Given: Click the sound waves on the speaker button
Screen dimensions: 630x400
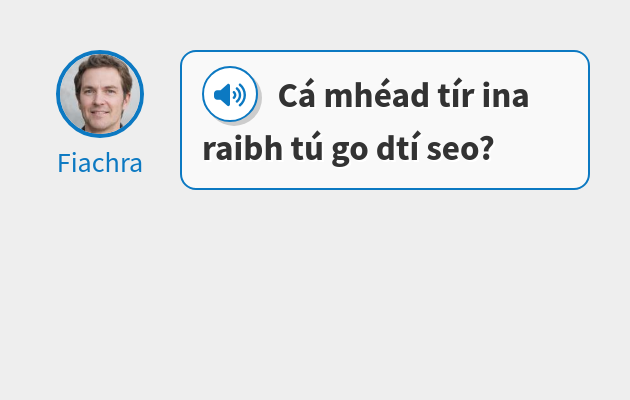Looking at the screenshot, I should (x=240, y=95).
